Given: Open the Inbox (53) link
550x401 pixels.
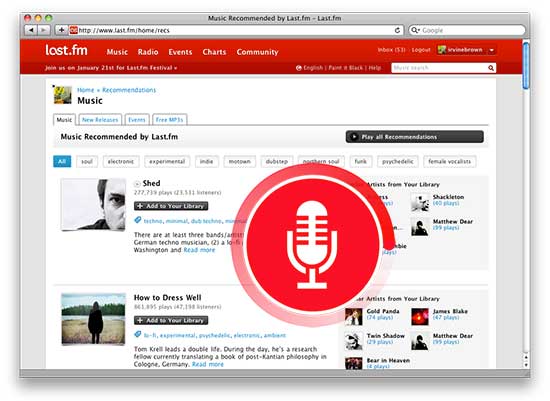Looking at the screenshot, I should click(391, 50).
